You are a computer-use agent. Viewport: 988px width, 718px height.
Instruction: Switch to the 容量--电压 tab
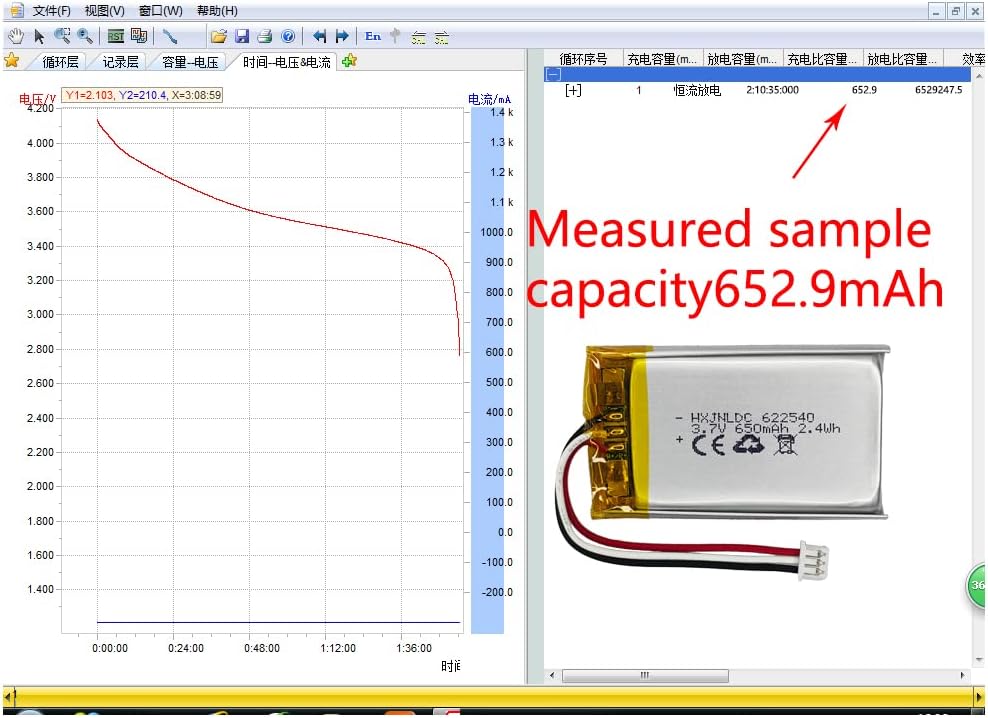pos(189,61)
